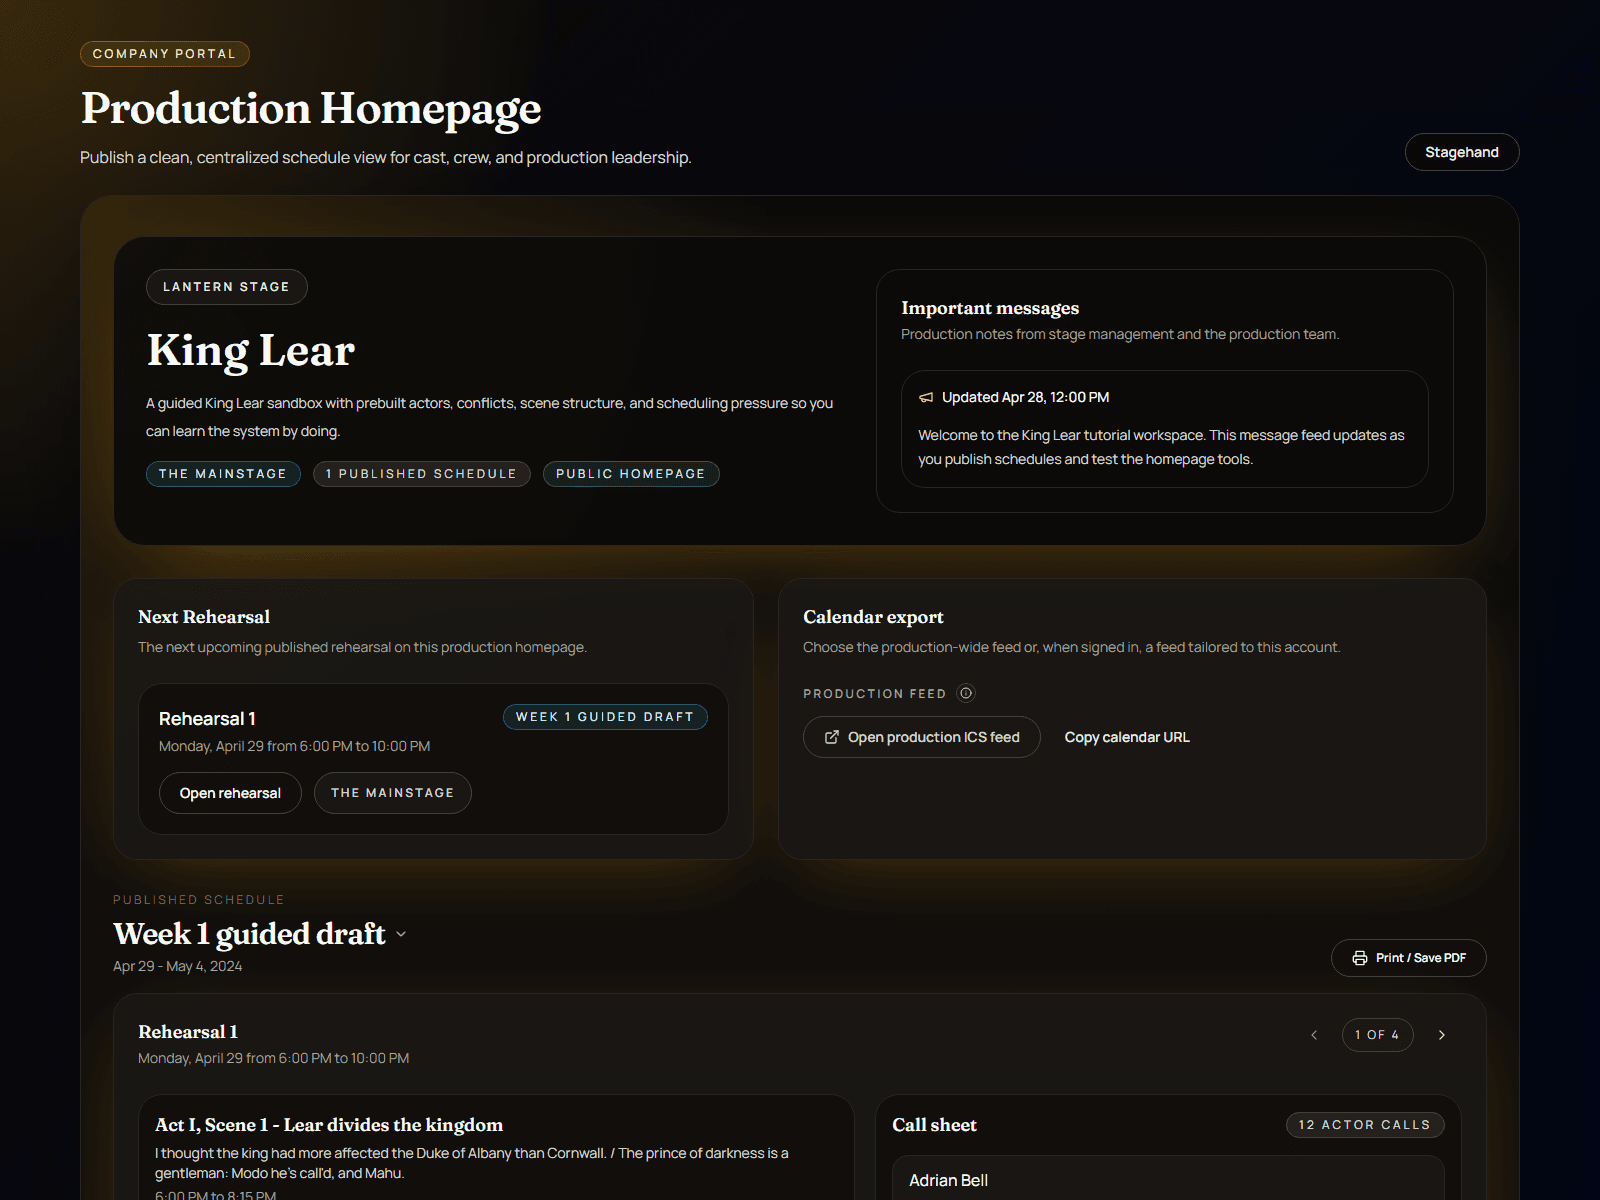Screen dimensions: 1600x1200
Task: Click the info icon beside Production Feed
Action: click(x=966, y=693)
